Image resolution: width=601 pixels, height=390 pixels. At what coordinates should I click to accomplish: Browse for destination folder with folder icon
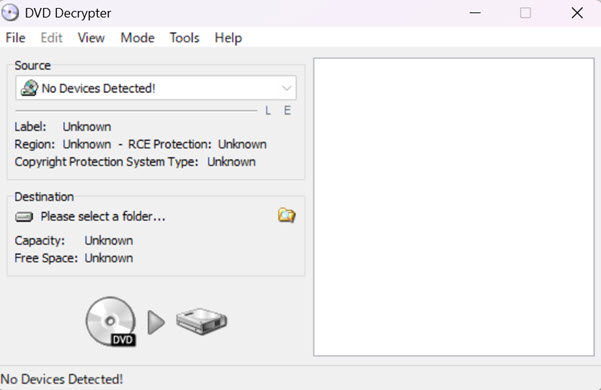click(x=286, y=215)
